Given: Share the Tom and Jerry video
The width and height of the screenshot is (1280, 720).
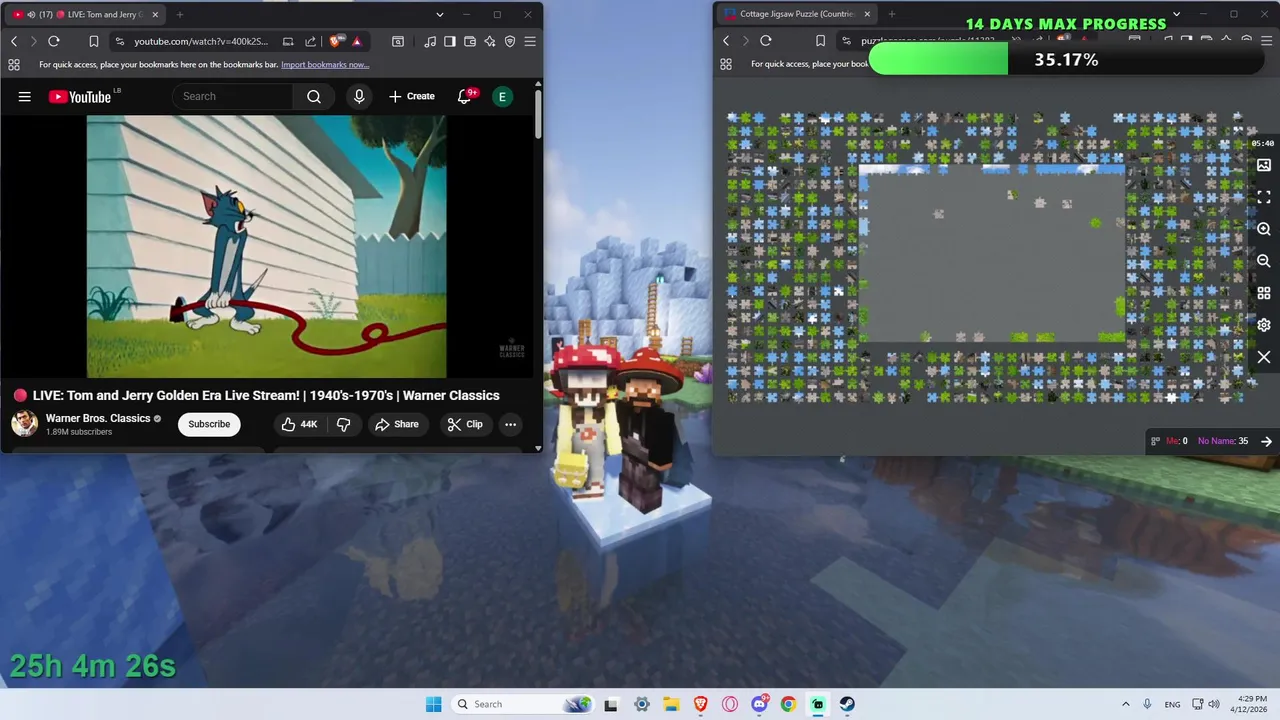Looking at the screenshot, I should point(396,424).
